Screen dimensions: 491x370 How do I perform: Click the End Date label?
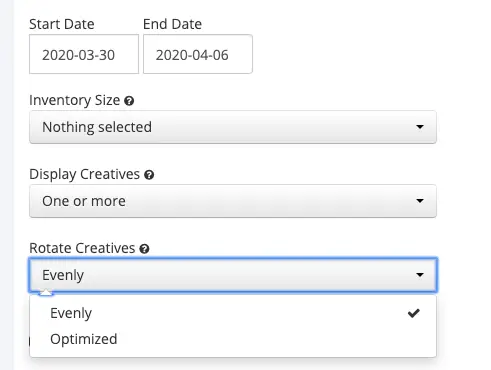click(172, 24)
